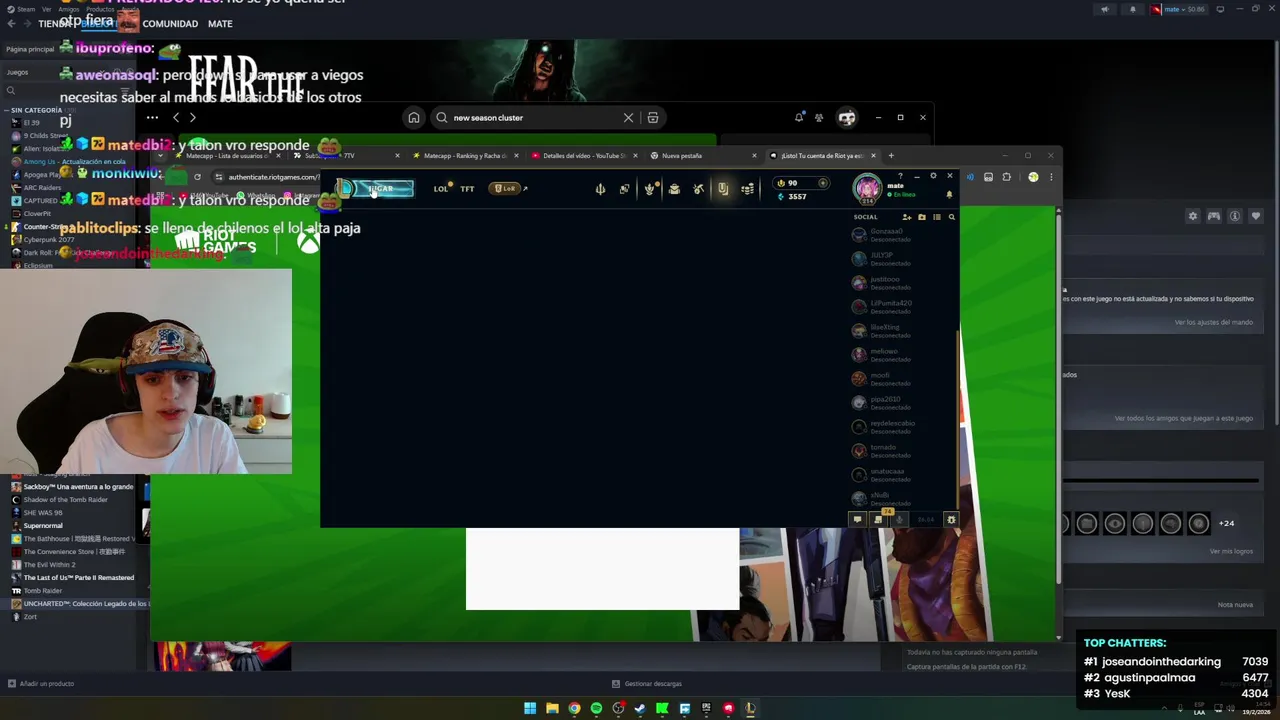The height and width of the screenshot is (720, 1280).
Task: Switch to 'Matecapp - Lista de usuarios' browser tab
Action: [228, 155]
